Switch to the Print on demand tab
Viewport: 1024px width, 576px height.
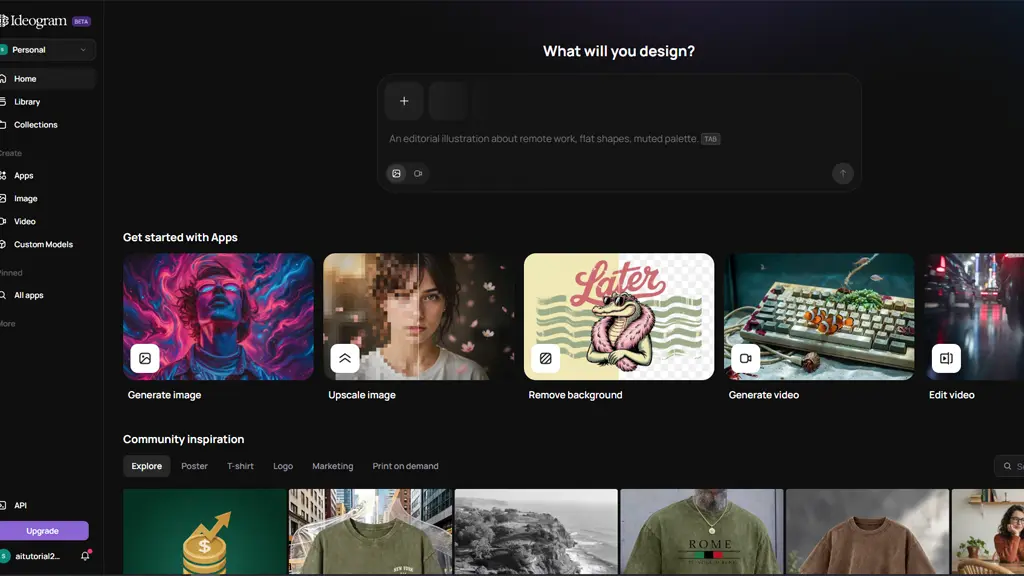406,466
